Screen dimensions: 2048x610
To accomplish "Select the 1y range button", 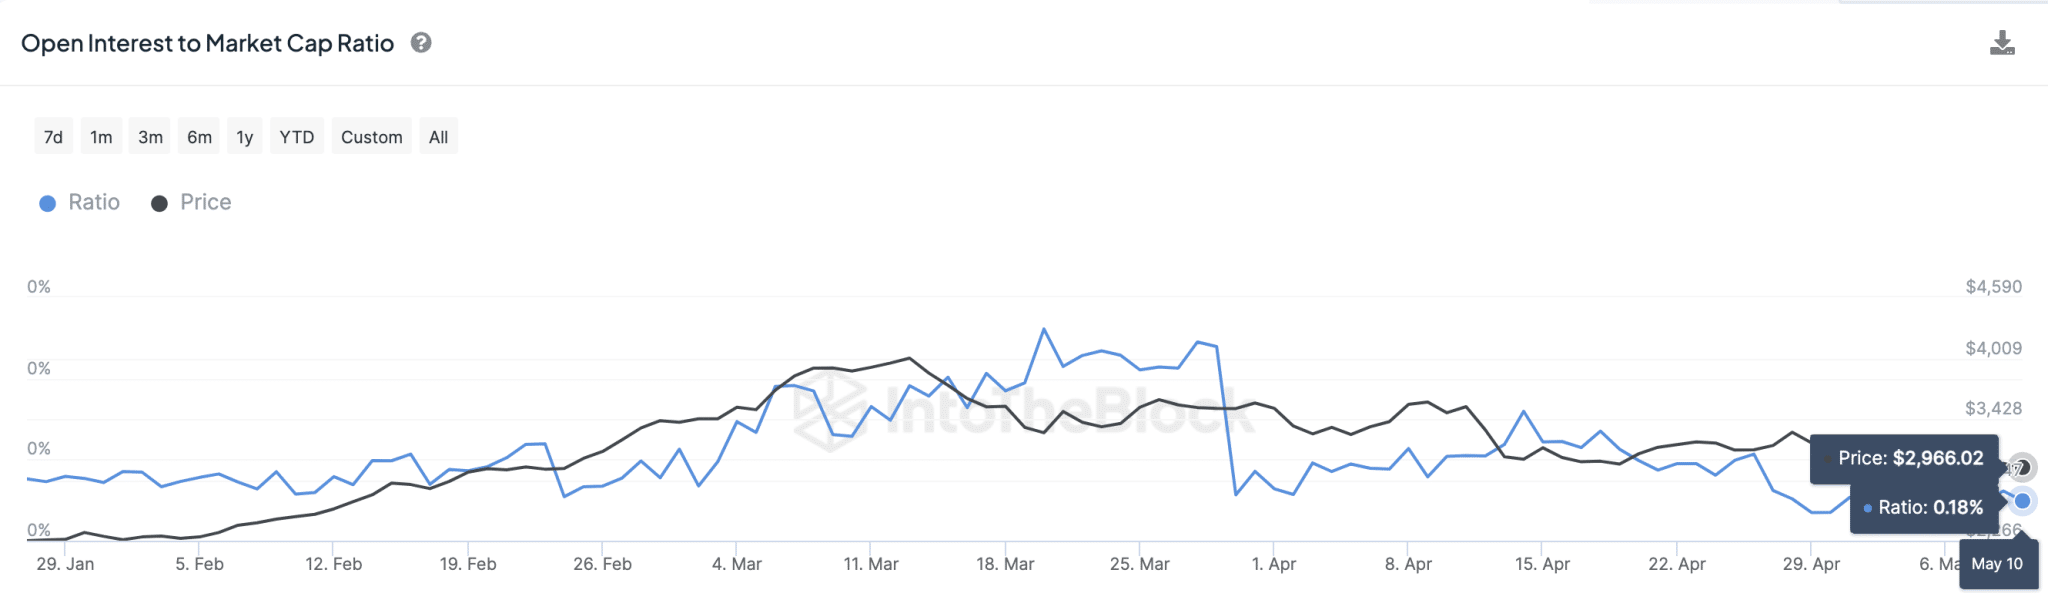I will [x=244, y=136].
